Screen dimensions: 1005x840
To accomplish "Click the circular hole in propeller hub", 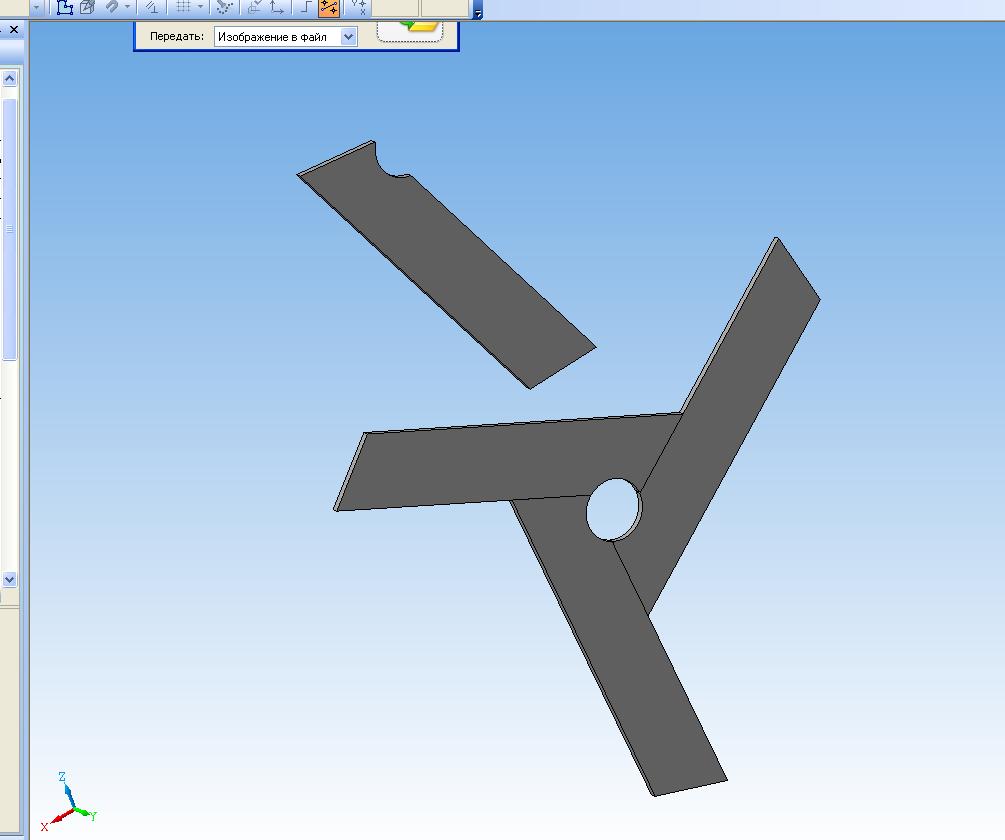I will click(x=613, y=509).
